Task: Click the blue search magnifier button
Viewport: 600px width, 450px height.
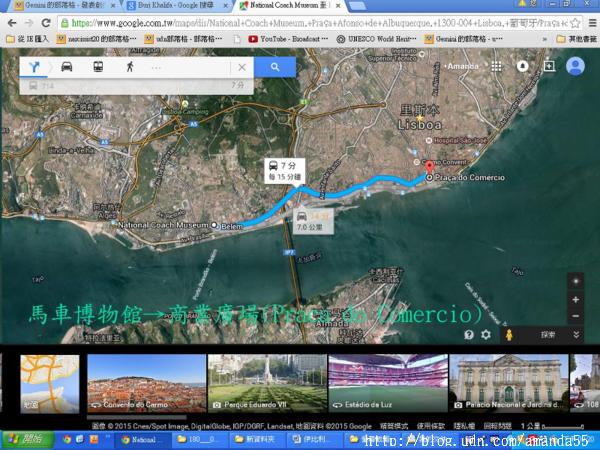Action: [x=274, y=67]
